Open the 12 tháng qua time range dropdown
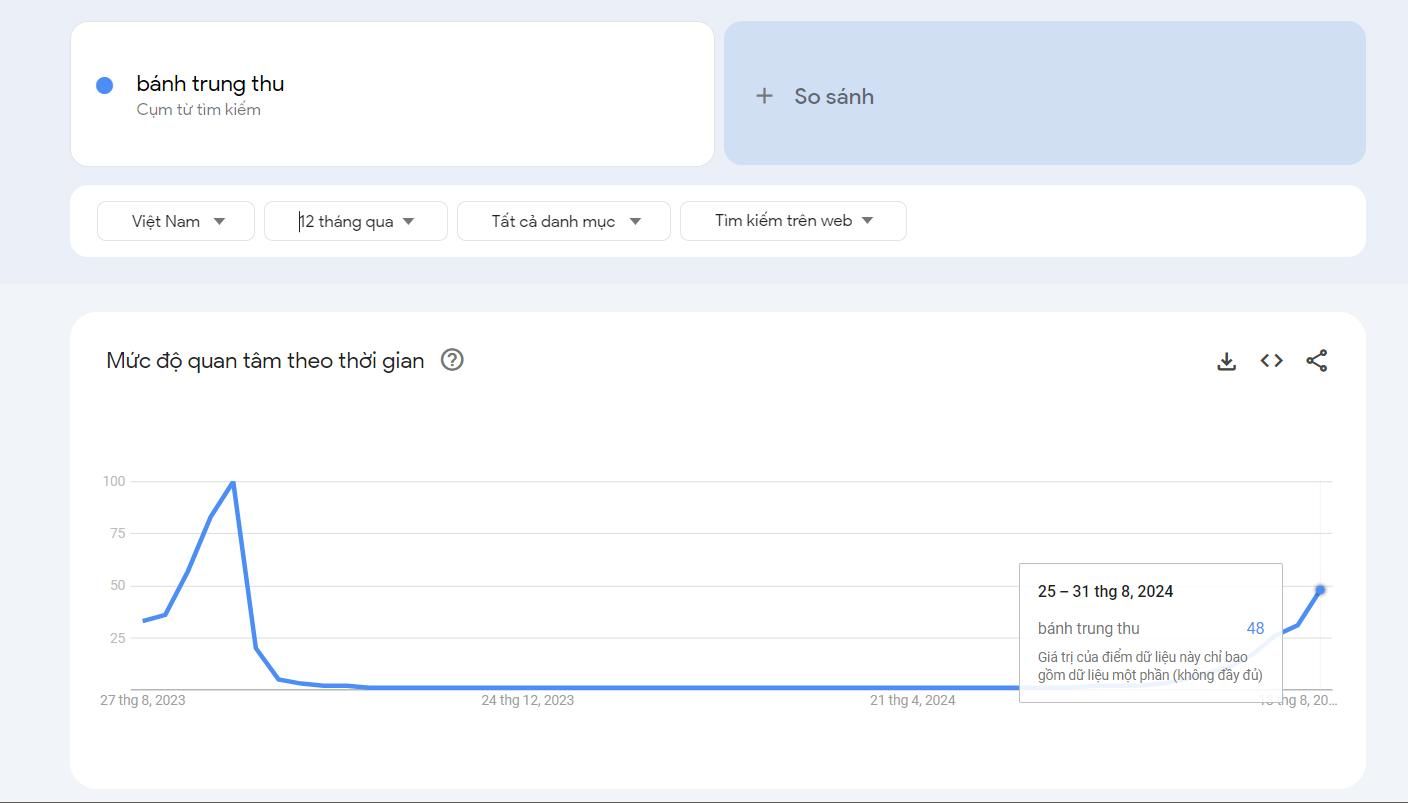Image resolution: width=1408 pixels, height=803 pixels. pos(356,221)
